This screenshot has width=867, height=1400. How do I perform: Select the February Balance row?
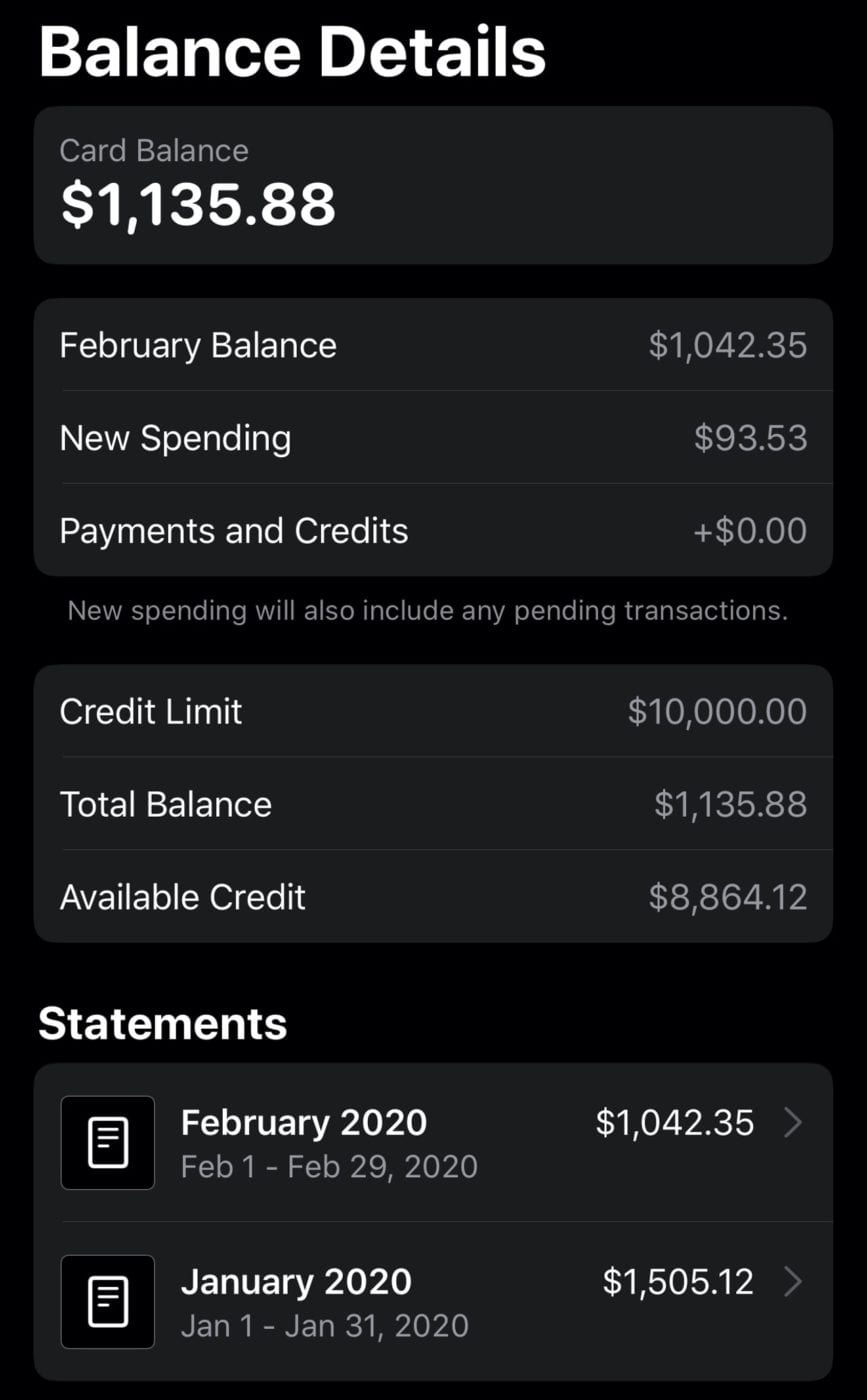point(433,345)
